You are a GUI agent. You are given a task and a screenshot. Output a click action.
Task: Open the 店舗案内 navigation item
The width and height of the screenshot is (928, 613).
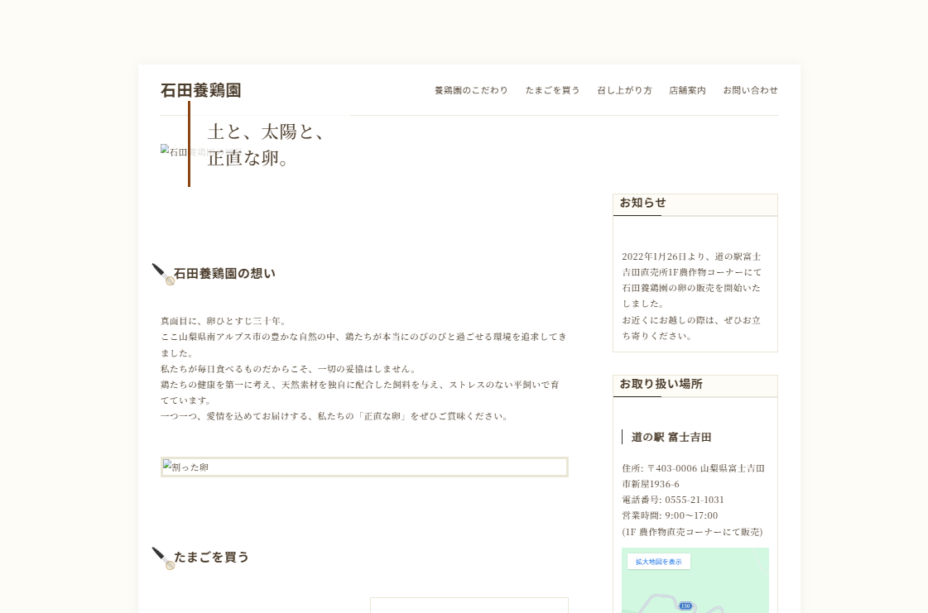(x=687, y=90)
